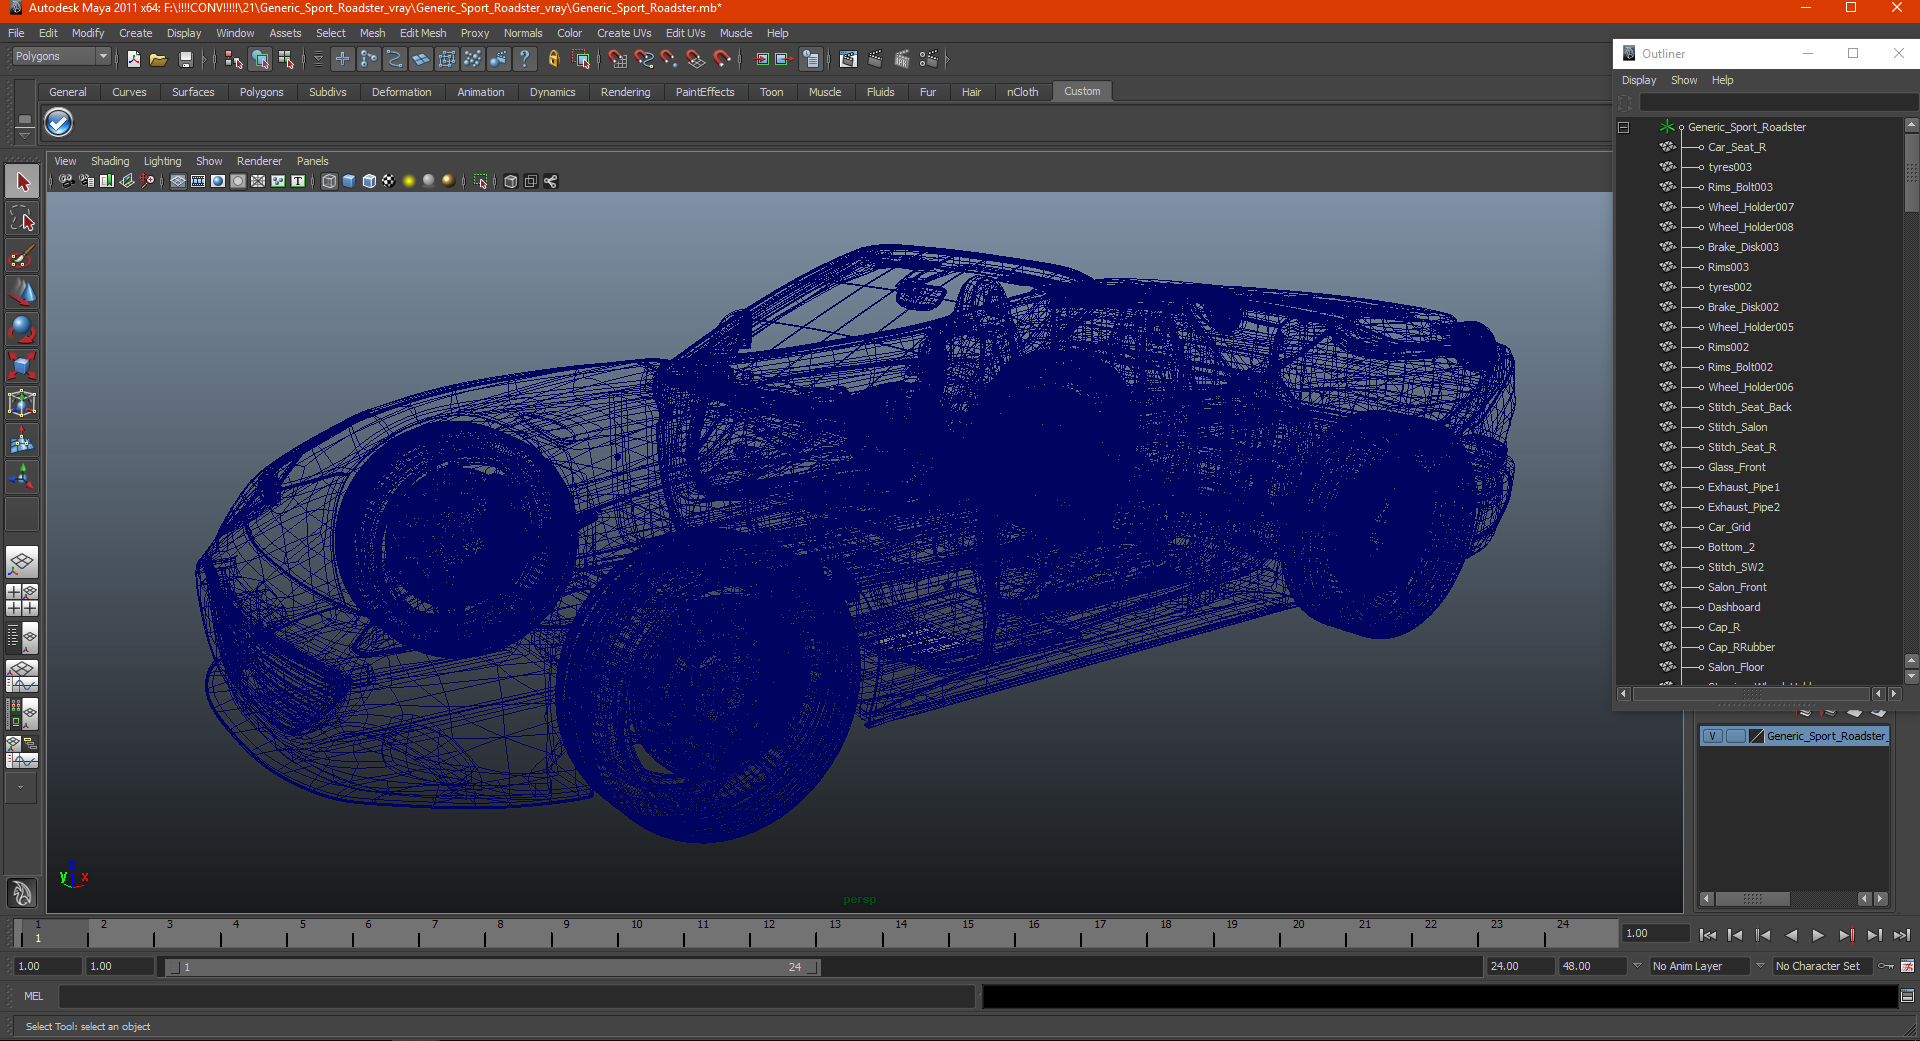The image size is (1920, 1041).
Task: Toggle snap to grids magnet
Action: [x=617, y=60]
